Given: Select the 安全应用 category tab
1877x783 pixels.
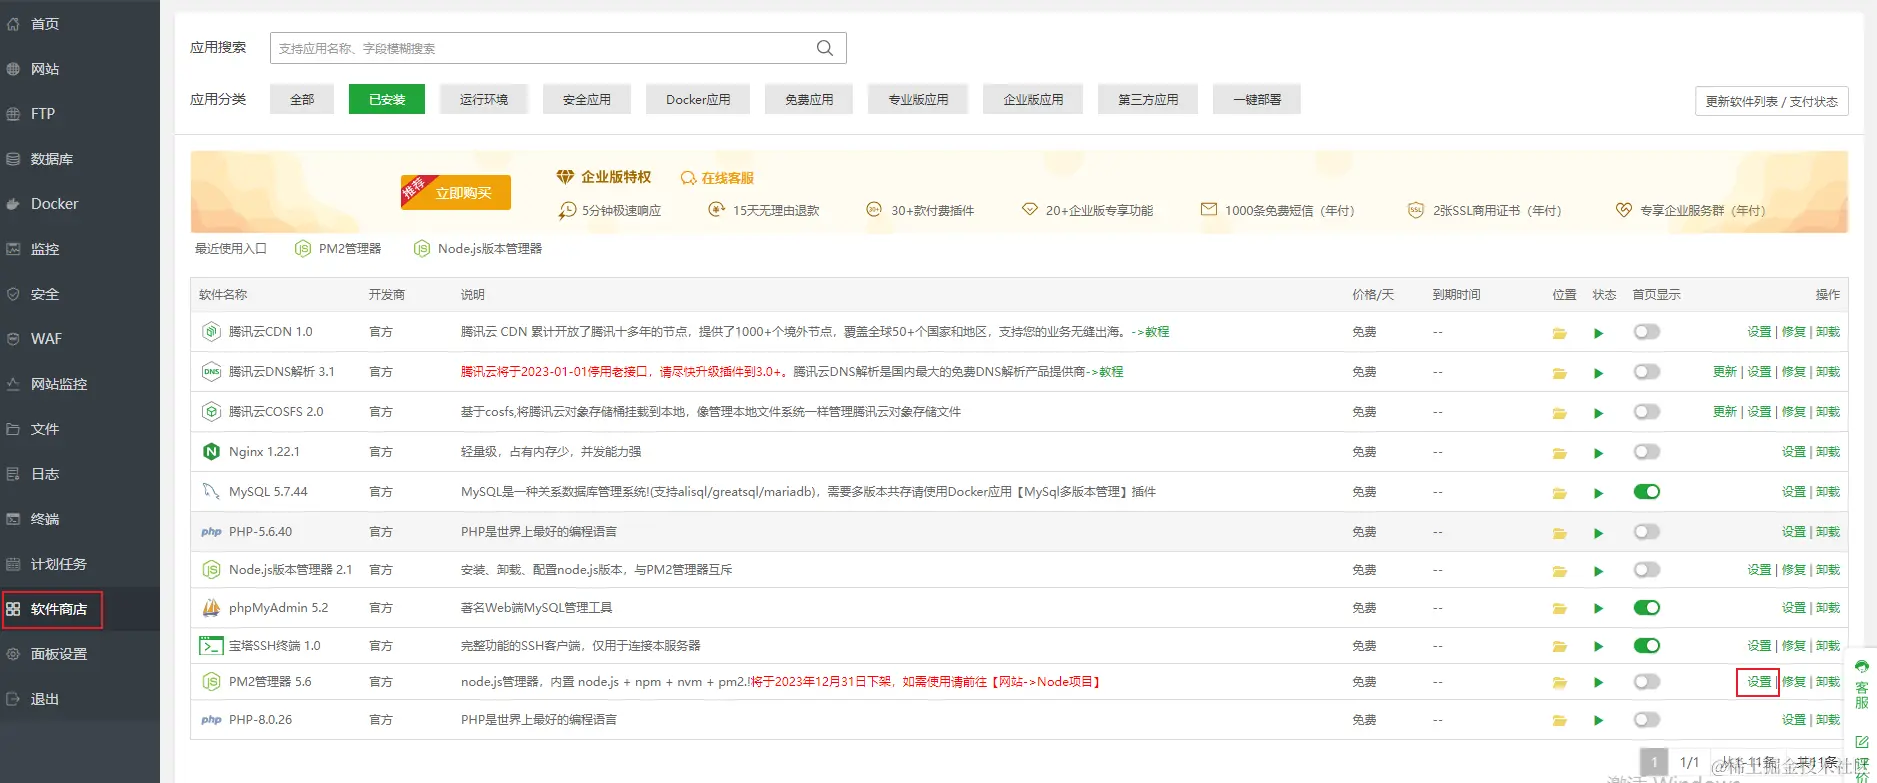Looking at the screenshot, I should pyautogui.click(x=587, y=99).
